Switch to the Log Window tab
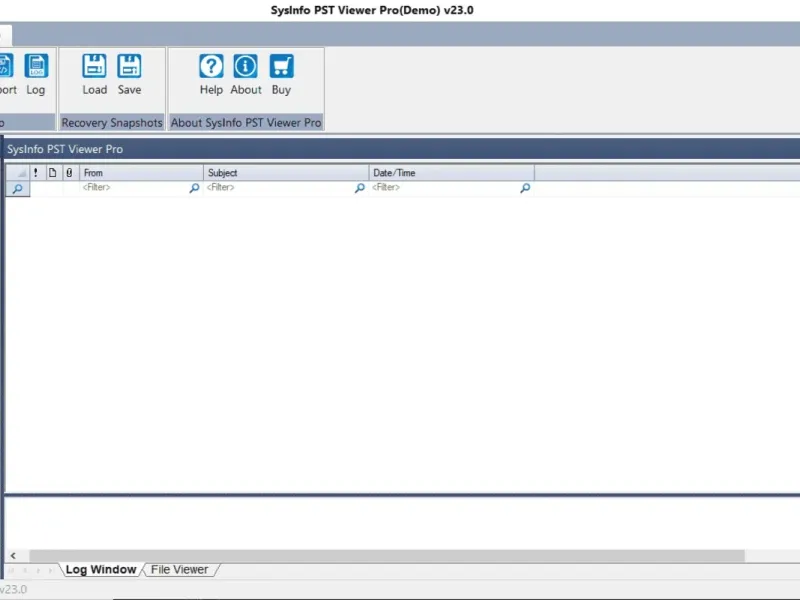Viewport: 800px width, 600px height. pyautogui.click(x=101, y=569)
